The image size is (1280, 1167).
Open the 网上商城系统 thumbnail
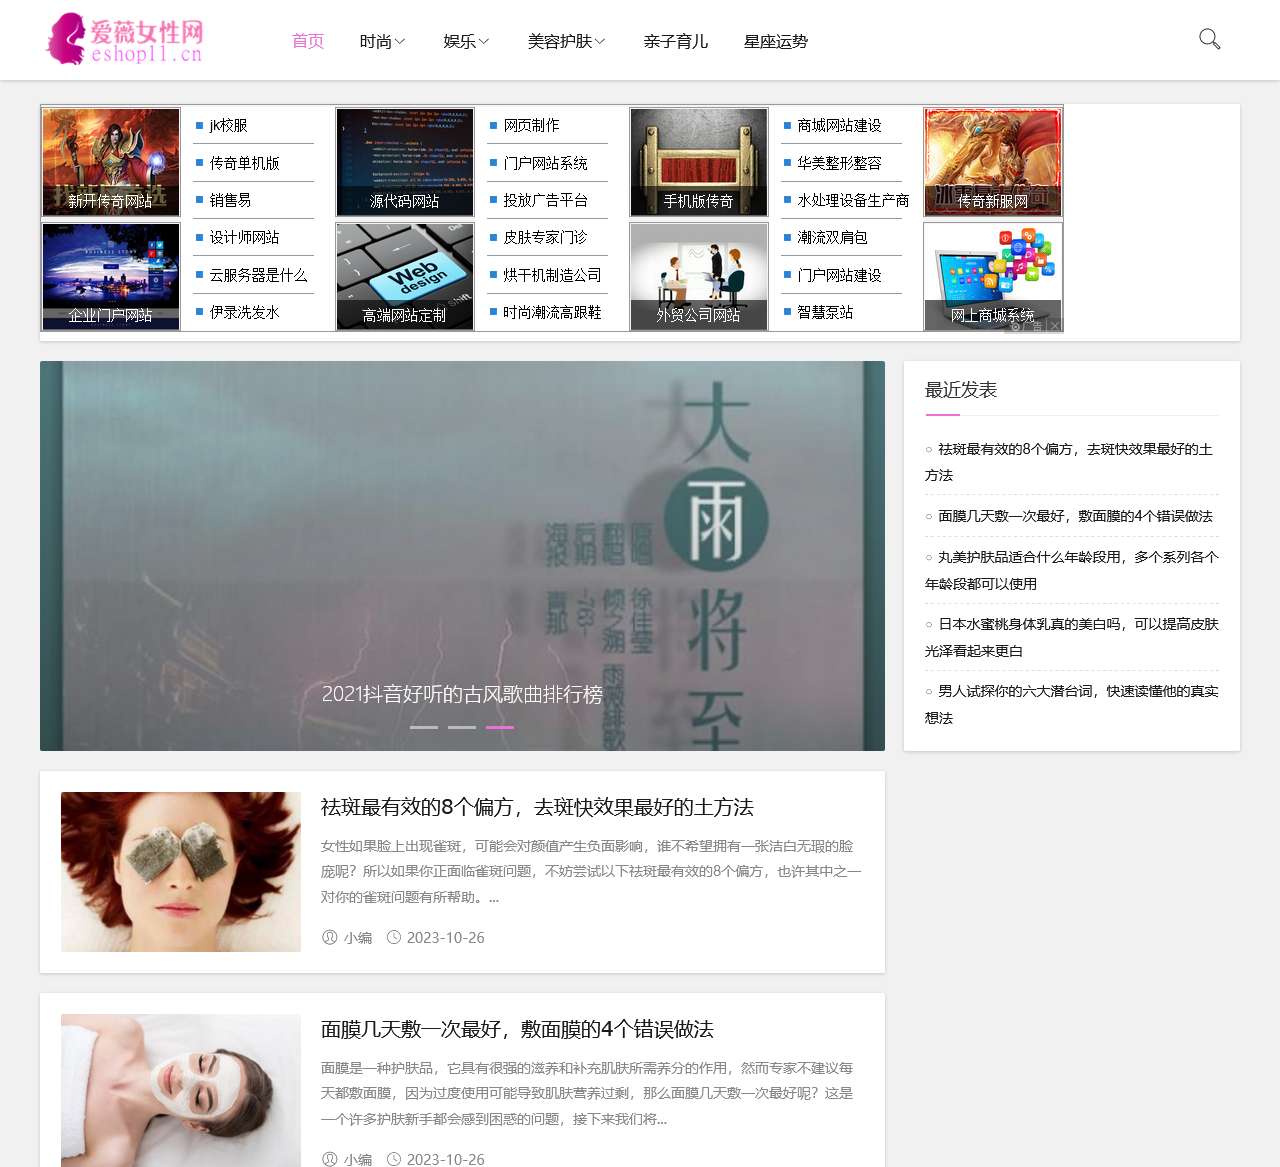pos(993,276)
